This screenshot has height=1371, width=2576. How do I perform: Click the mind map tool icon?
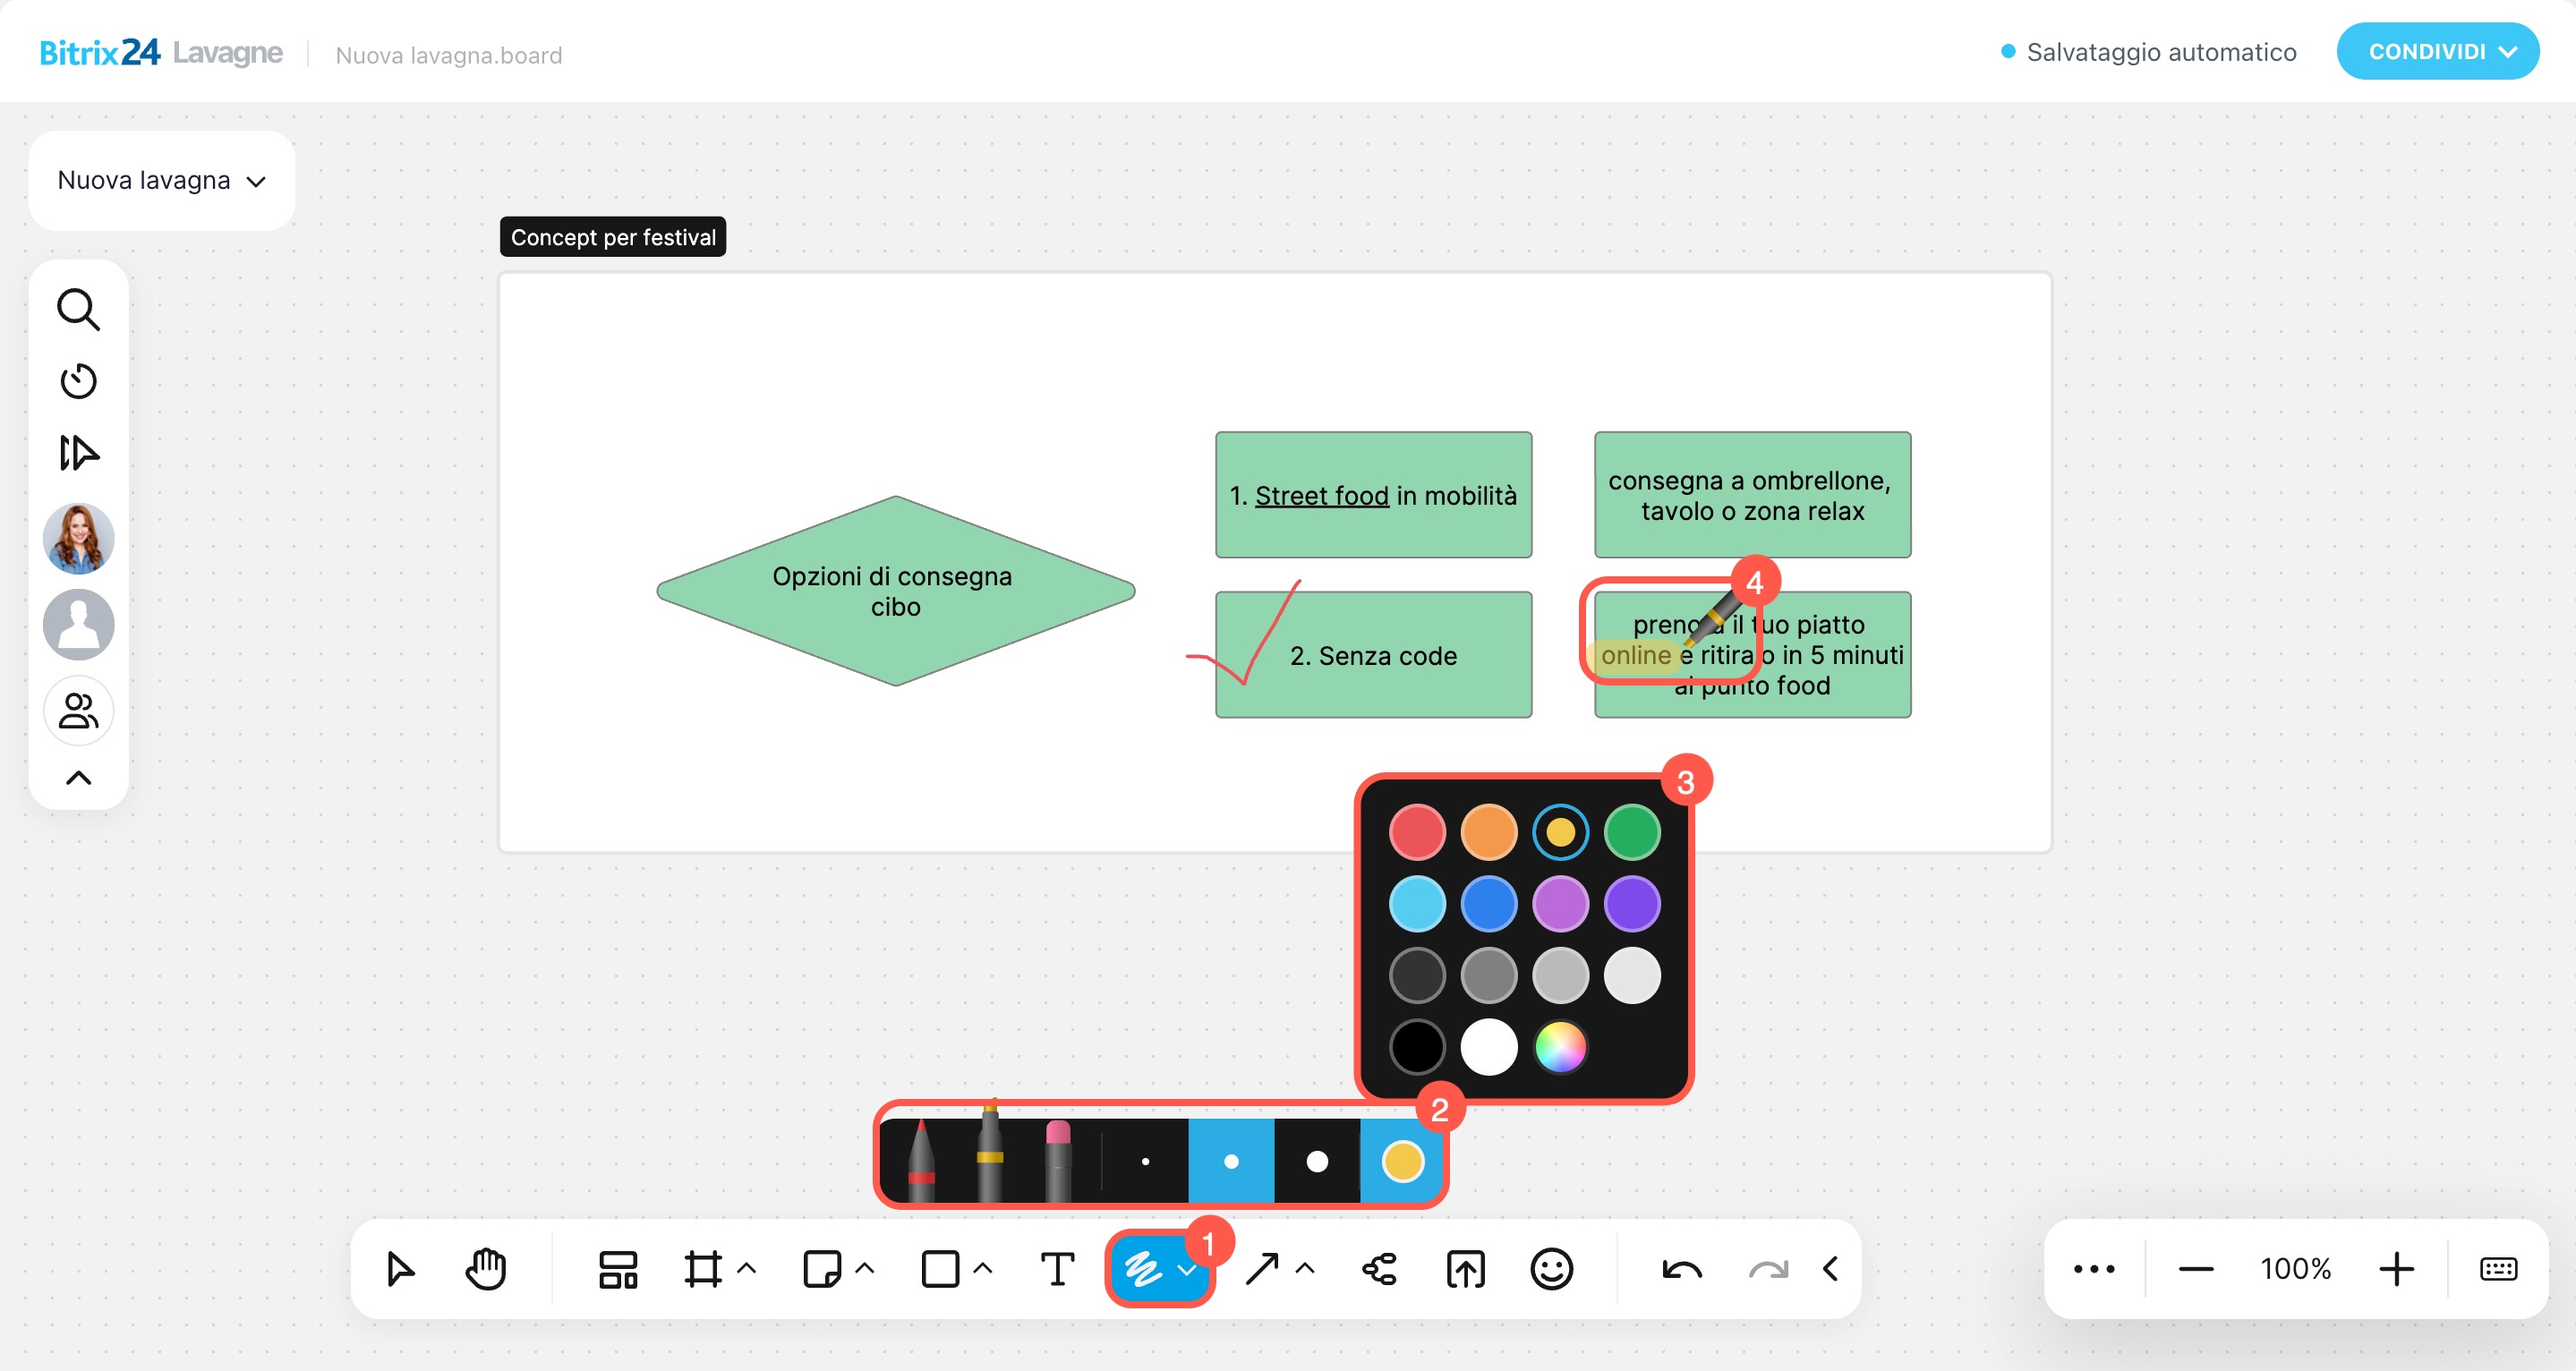tap(1379, 1269)
